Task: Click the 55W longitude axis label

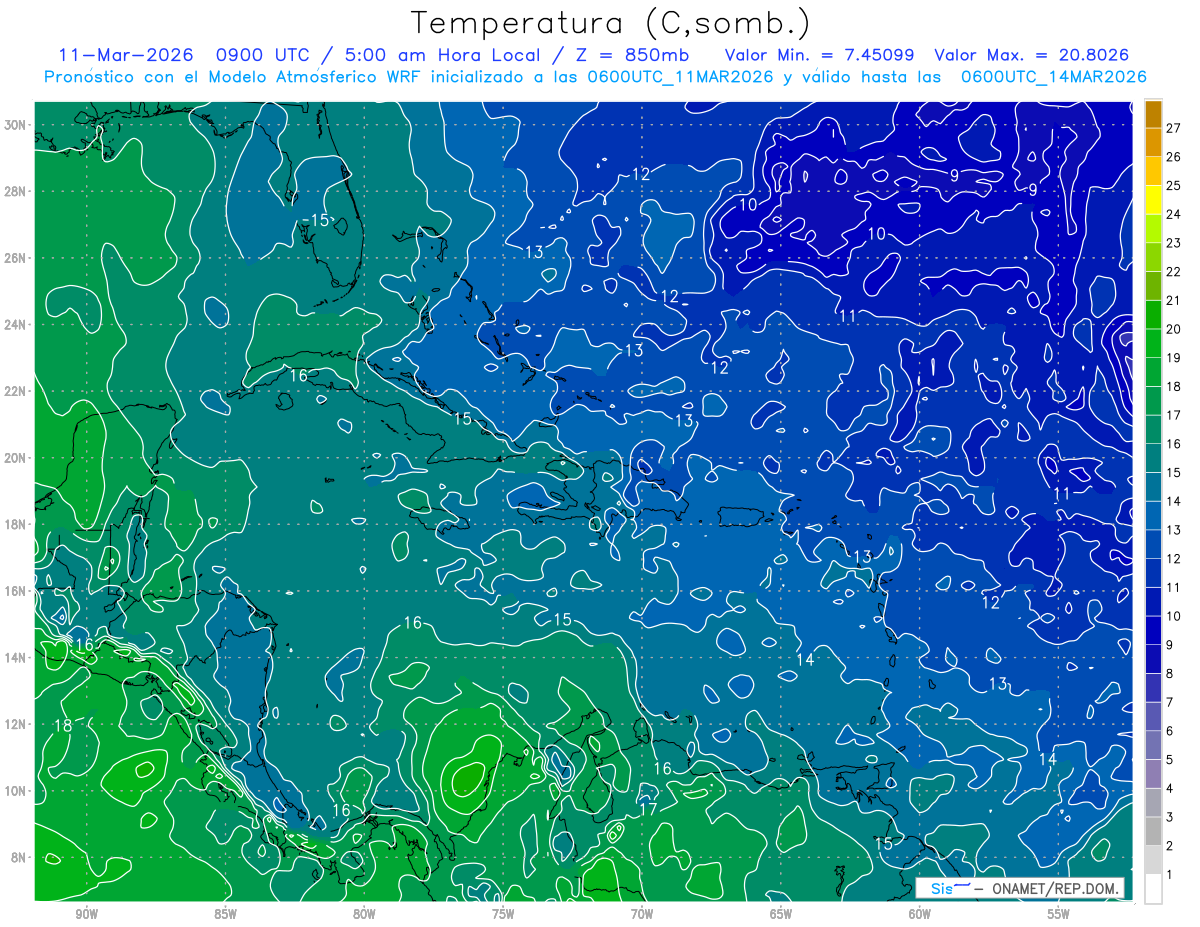Action: click(x=1059, y=914)
